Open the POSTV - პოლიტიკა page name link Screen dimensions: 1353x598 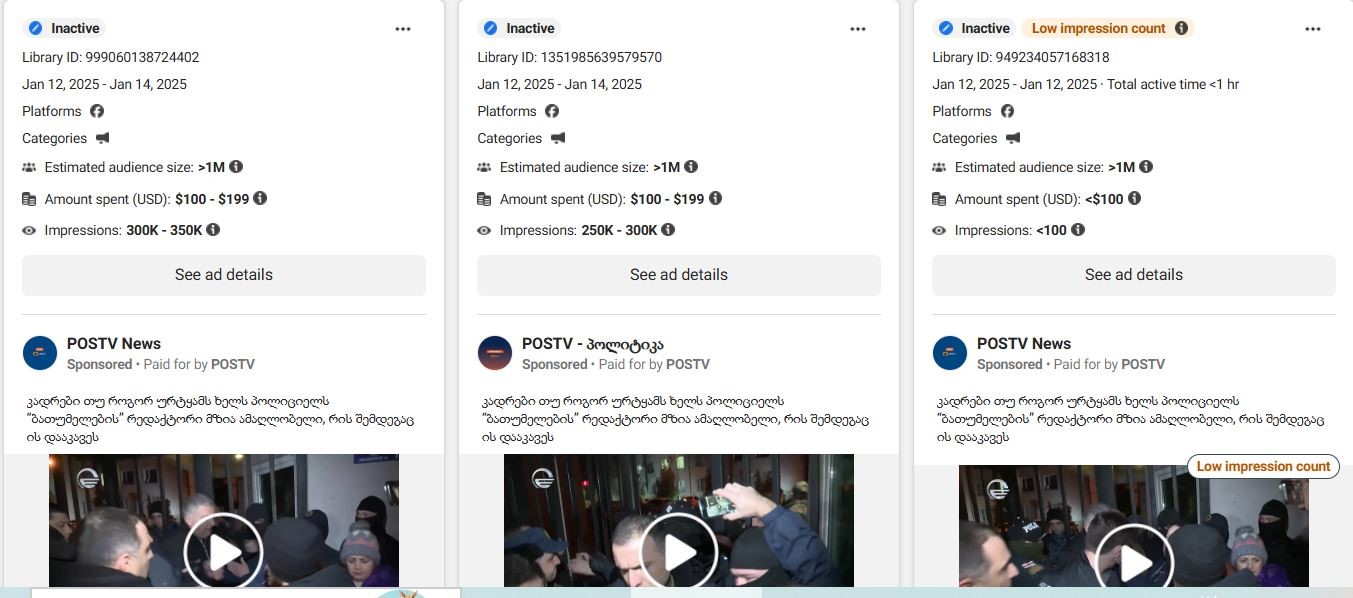coord(592,344)
